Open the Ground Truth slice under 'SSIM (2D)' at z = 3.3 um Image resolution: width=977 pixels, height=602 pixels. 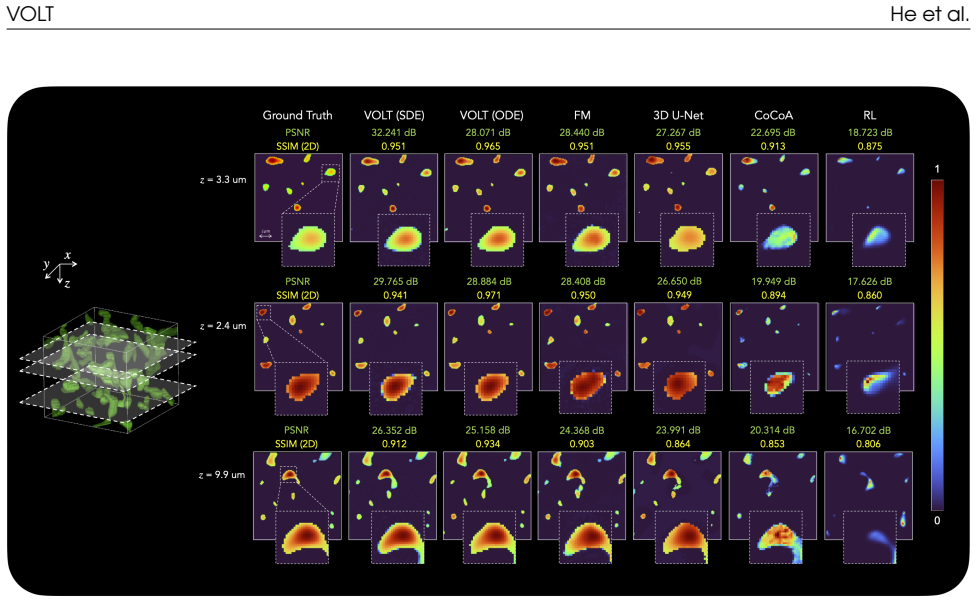pyautogui.click(x=298, y=197)
